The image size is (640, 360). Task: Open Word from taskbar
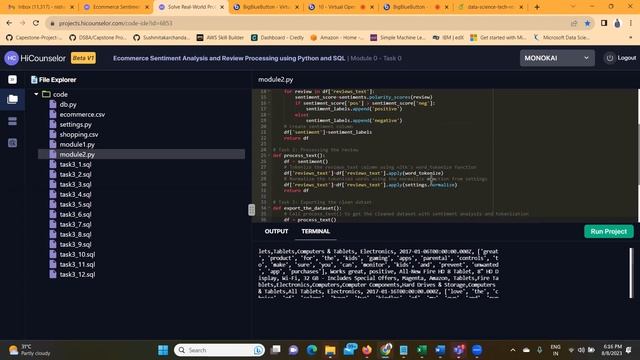[x=440, y=350]
